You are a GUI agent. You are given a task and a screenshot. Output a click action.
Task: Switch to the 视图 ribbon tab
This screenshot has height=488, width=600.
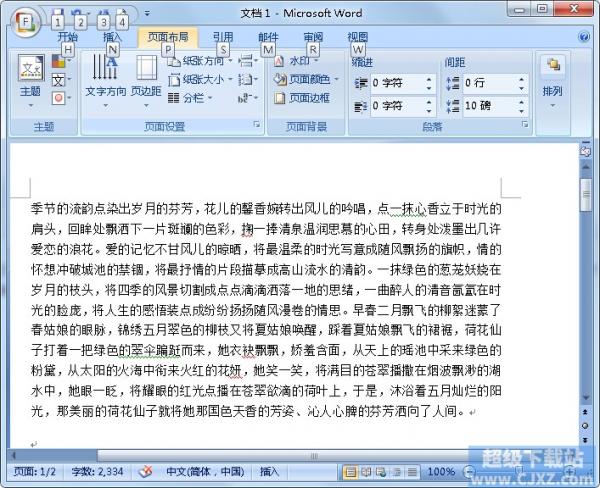(x=358, y=37)
